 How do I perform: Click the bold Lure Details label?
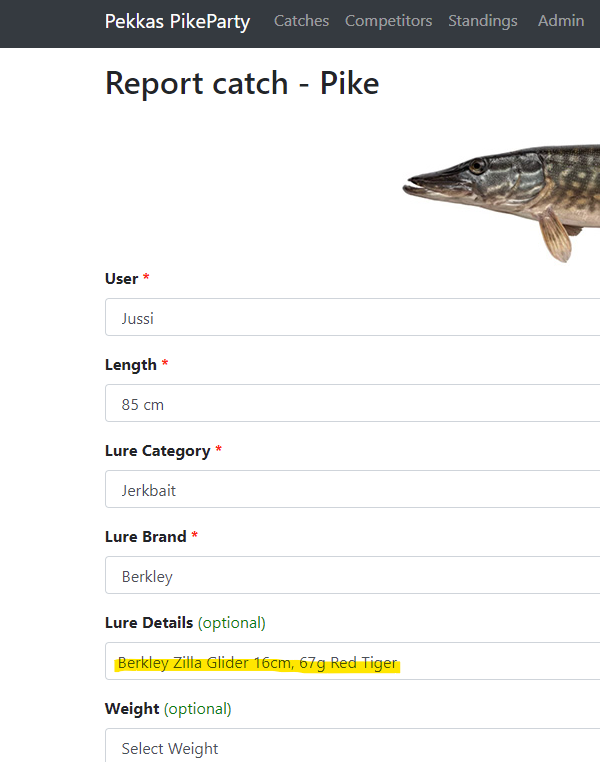148,623
